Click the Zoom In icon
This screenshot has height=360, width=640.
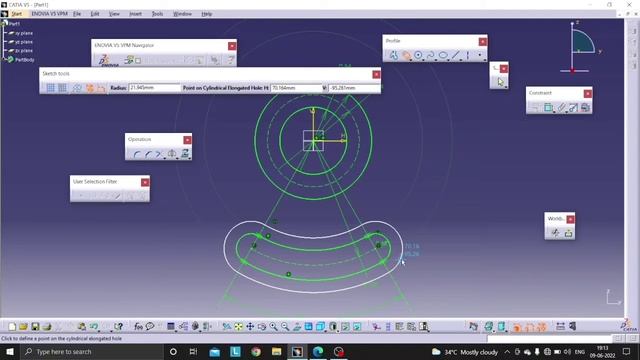click(273, 327)
